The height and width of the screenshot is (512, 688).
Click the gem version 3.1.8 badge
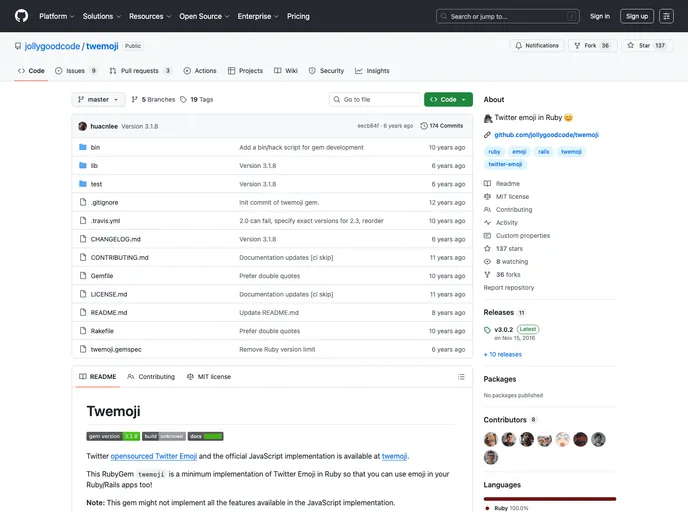coord(113,436)
